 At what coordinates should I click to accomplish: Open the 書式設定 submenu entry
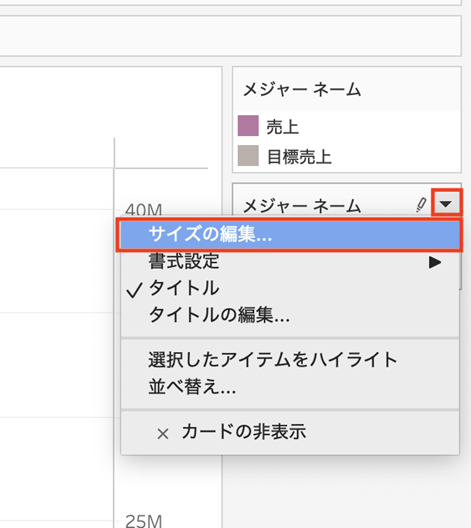point(290,261)
